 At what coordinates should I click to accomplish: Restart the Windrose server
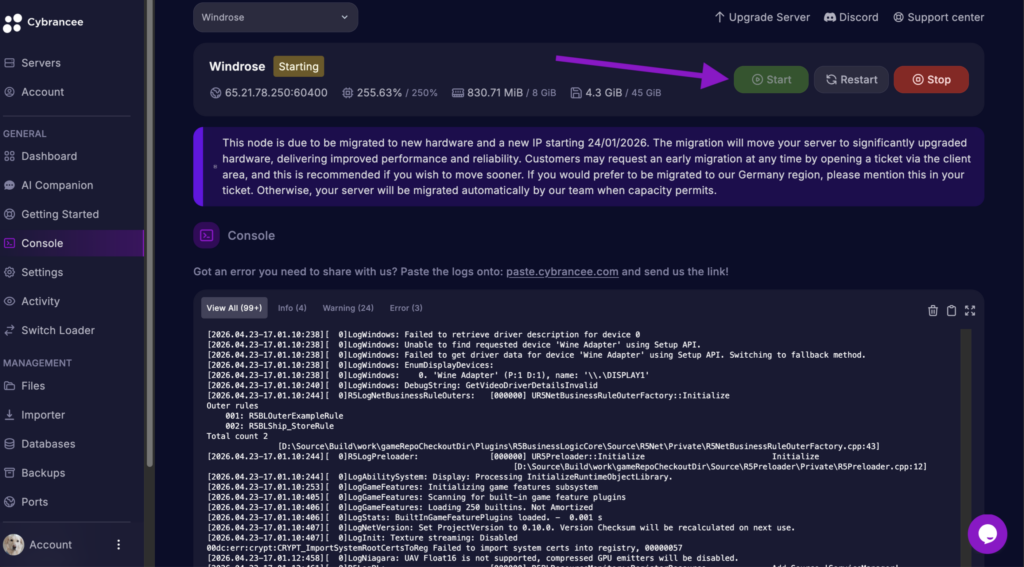point(851,80)
